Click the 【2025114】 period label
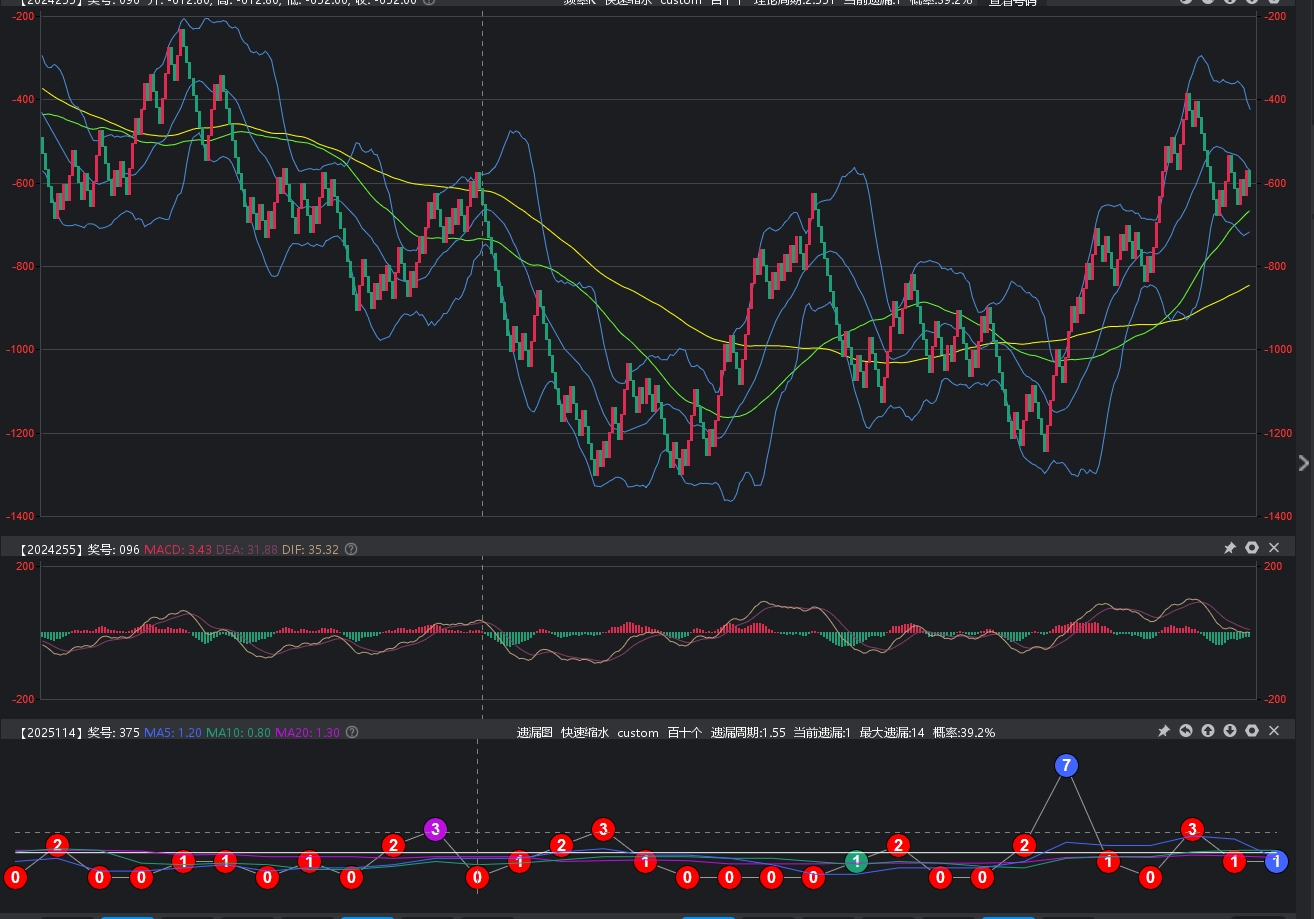1314x919 pixels. 51,733
